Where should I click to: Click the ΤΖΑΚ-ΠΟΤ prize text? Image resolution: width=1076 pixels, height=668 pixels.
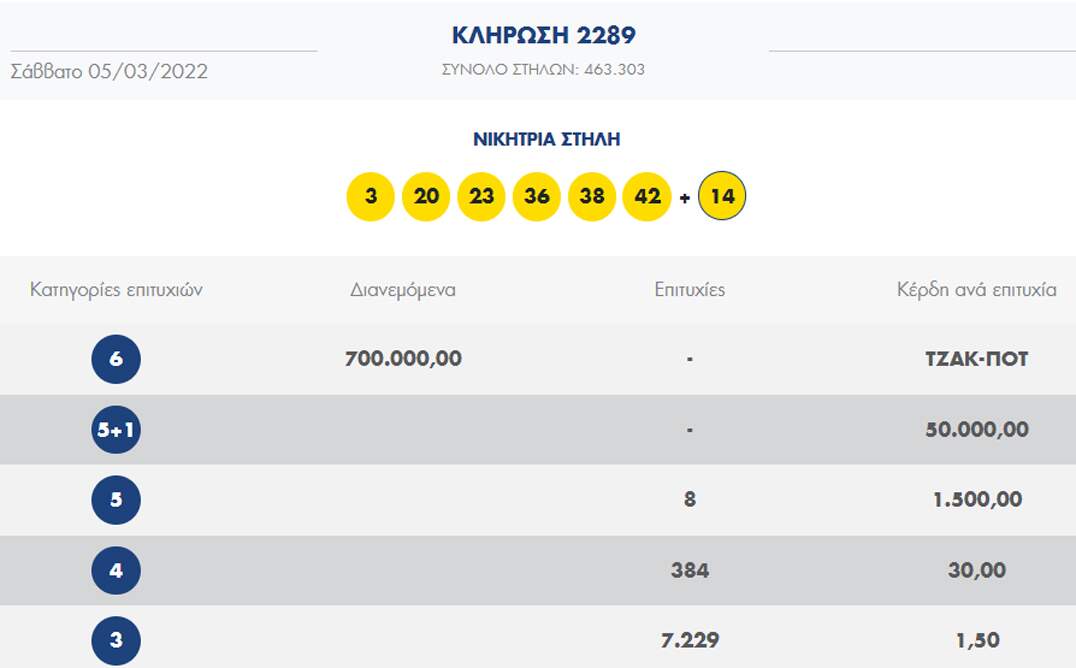[977, 359]
